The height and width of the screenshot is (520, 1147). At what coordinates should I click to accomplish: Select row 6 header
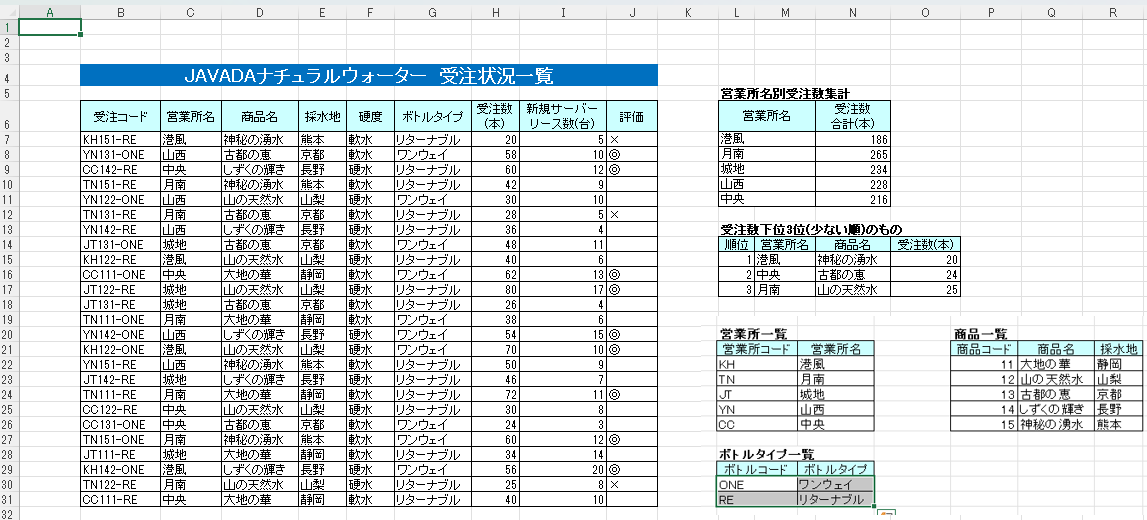(8, 116)
